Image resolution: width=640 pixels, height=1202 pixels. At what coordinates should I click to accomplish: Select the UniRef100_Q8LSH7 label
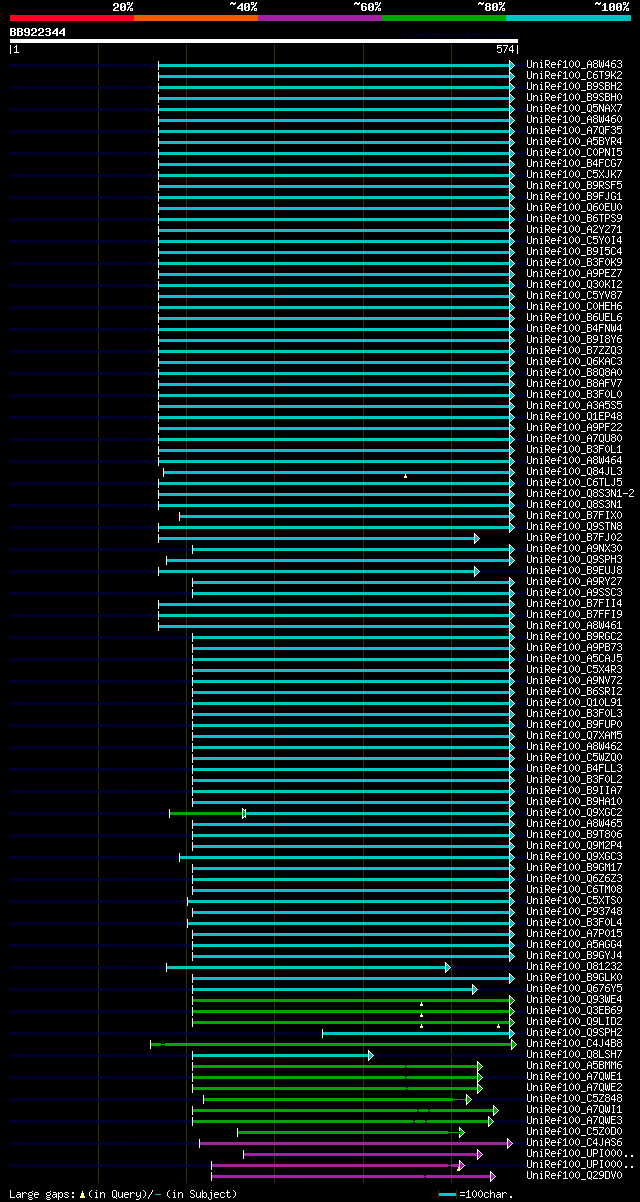pyautogui.click(x=574, y=1054)
